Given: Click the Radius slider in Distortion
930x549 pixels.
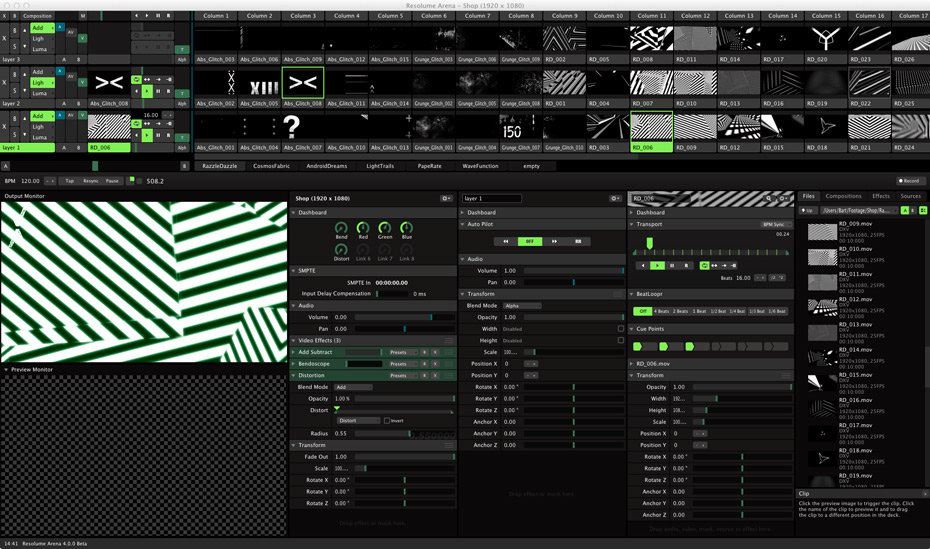Looking at the screenshot, I should tap(400, 433).
